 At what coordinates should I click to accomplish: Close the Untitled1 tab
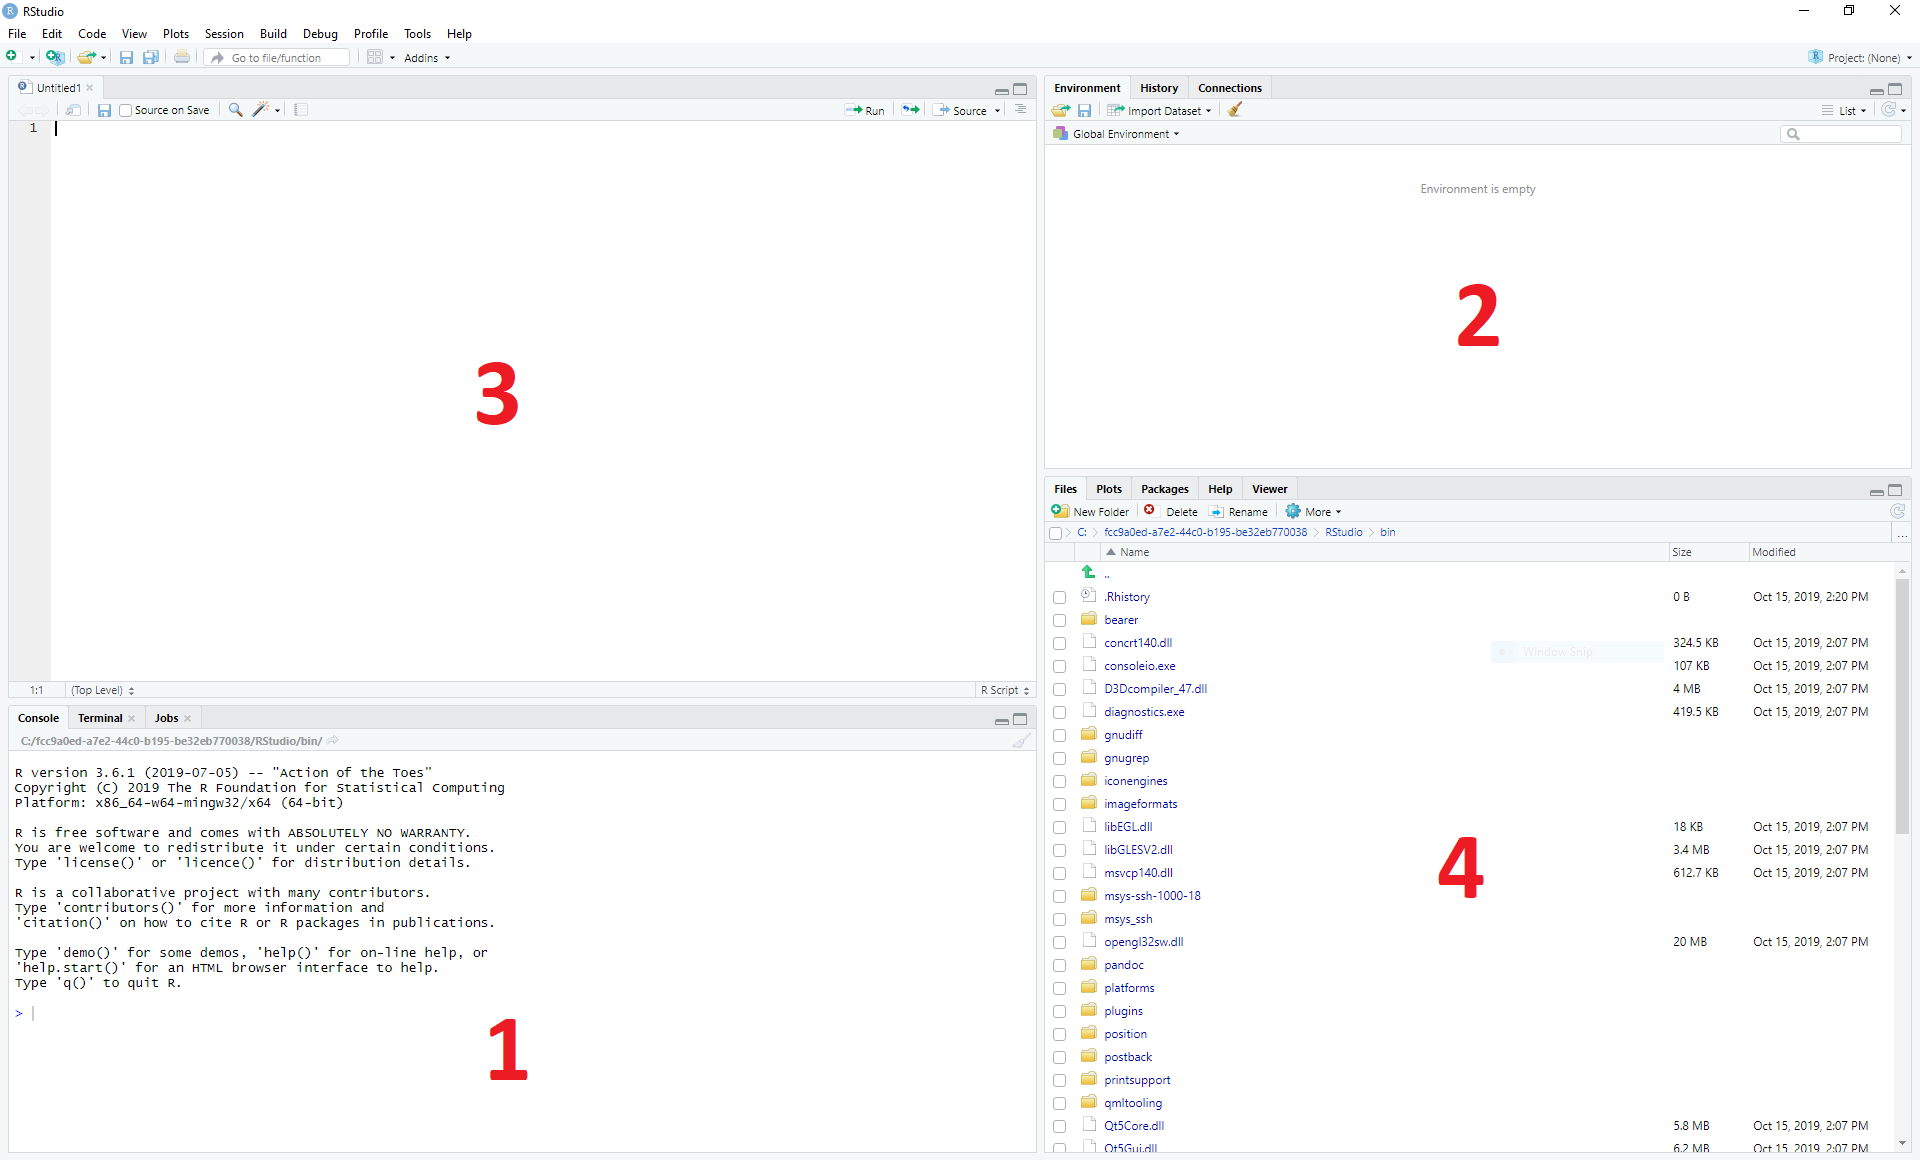90,88
